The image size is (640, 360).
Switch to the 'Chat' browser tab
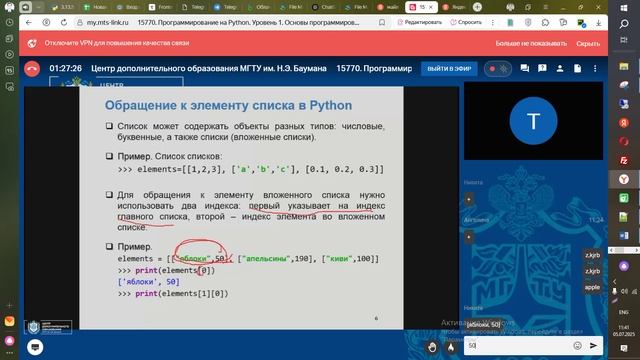pos(323,7)
